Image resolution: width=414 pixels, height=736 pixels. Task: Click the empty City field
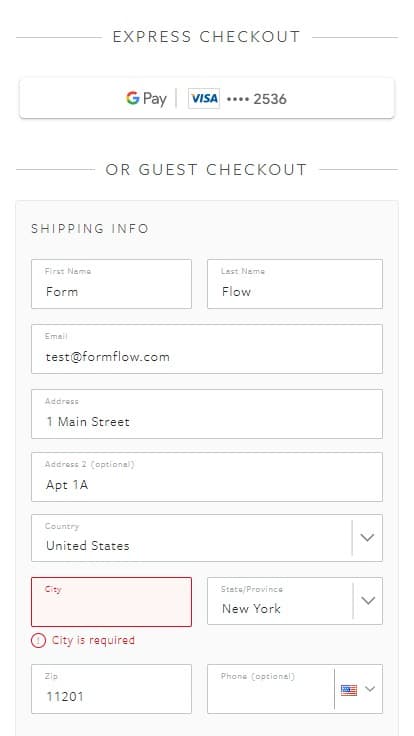(x=111, y=602)
